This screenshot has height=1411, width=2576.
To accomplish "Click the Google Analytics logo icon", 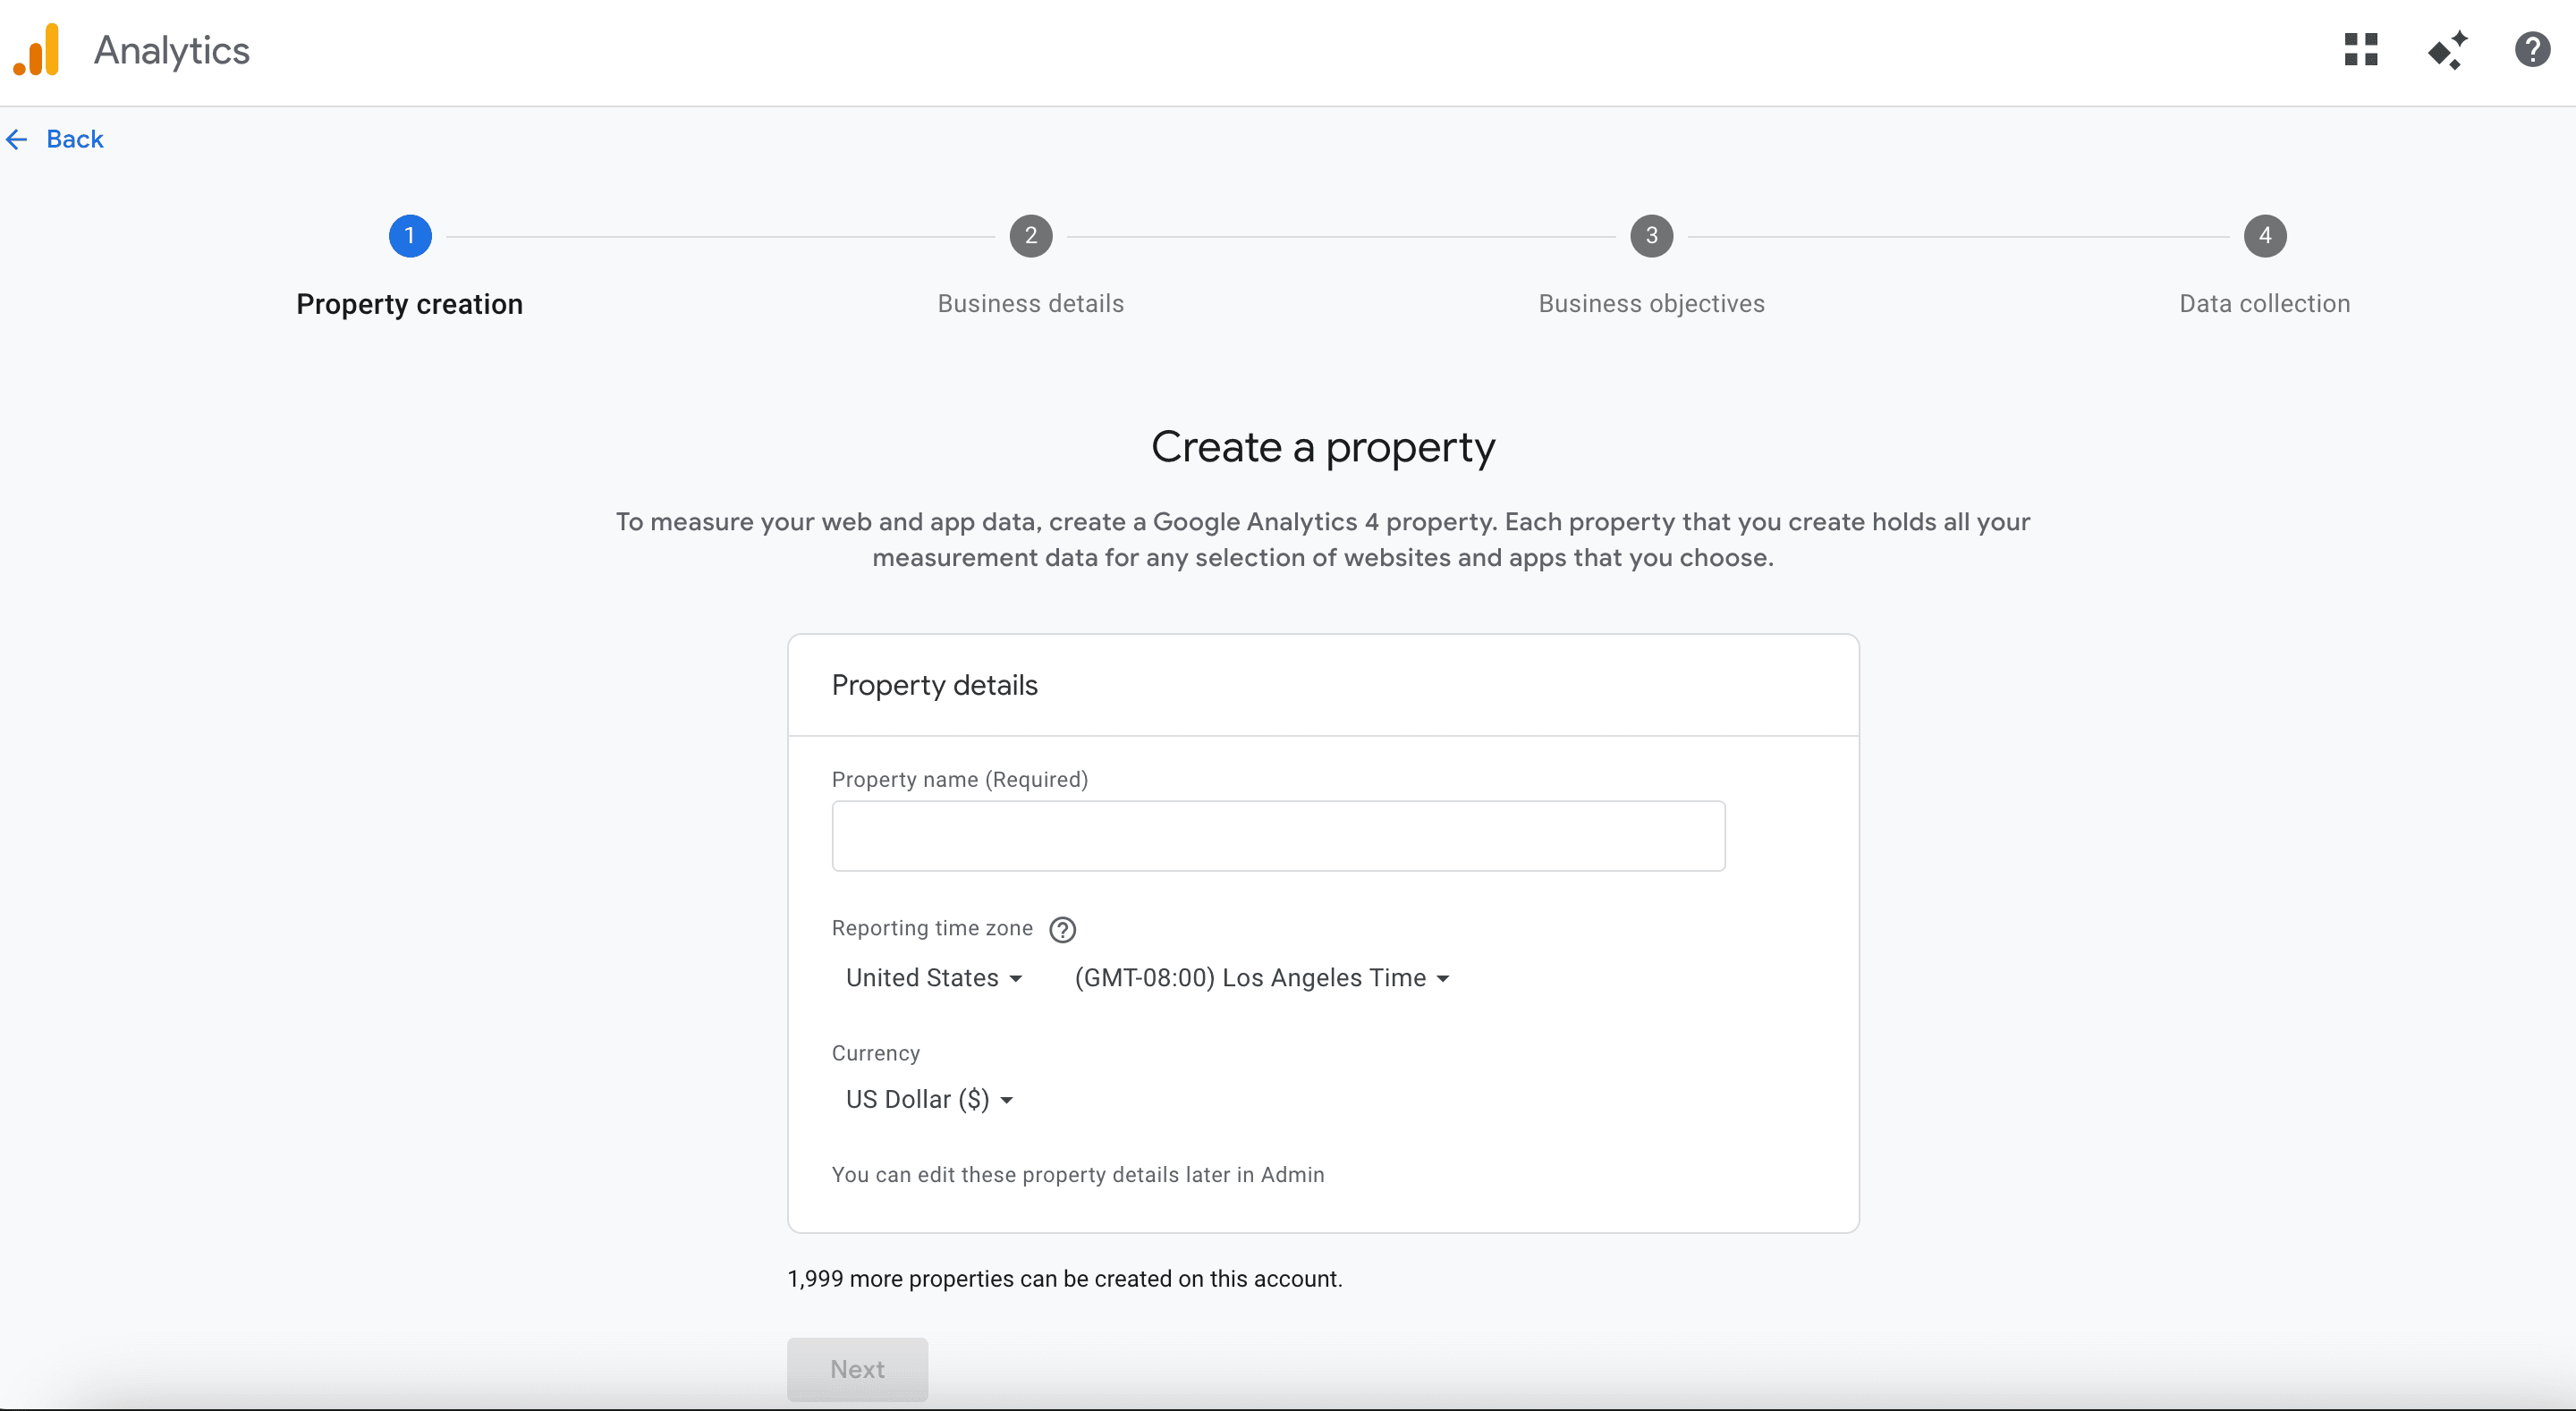I will click(x=37, y=50).
